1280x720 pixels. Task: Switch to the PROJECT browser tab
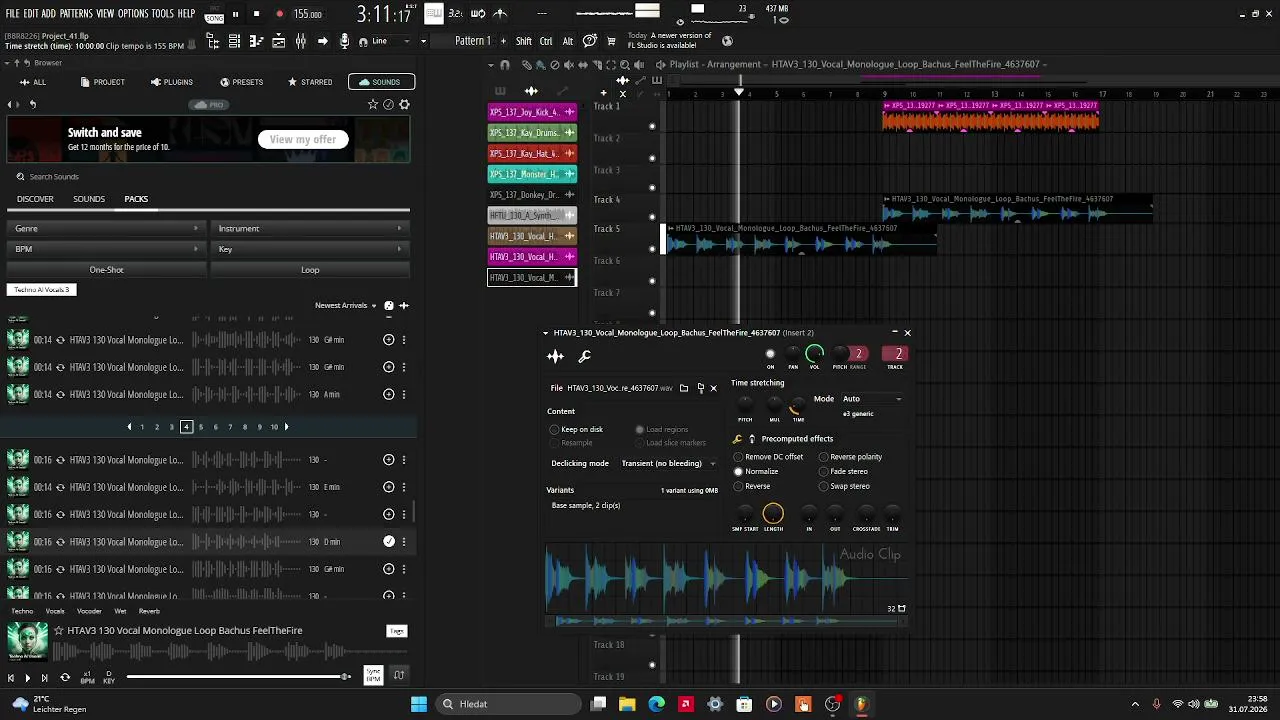point(103,82)
